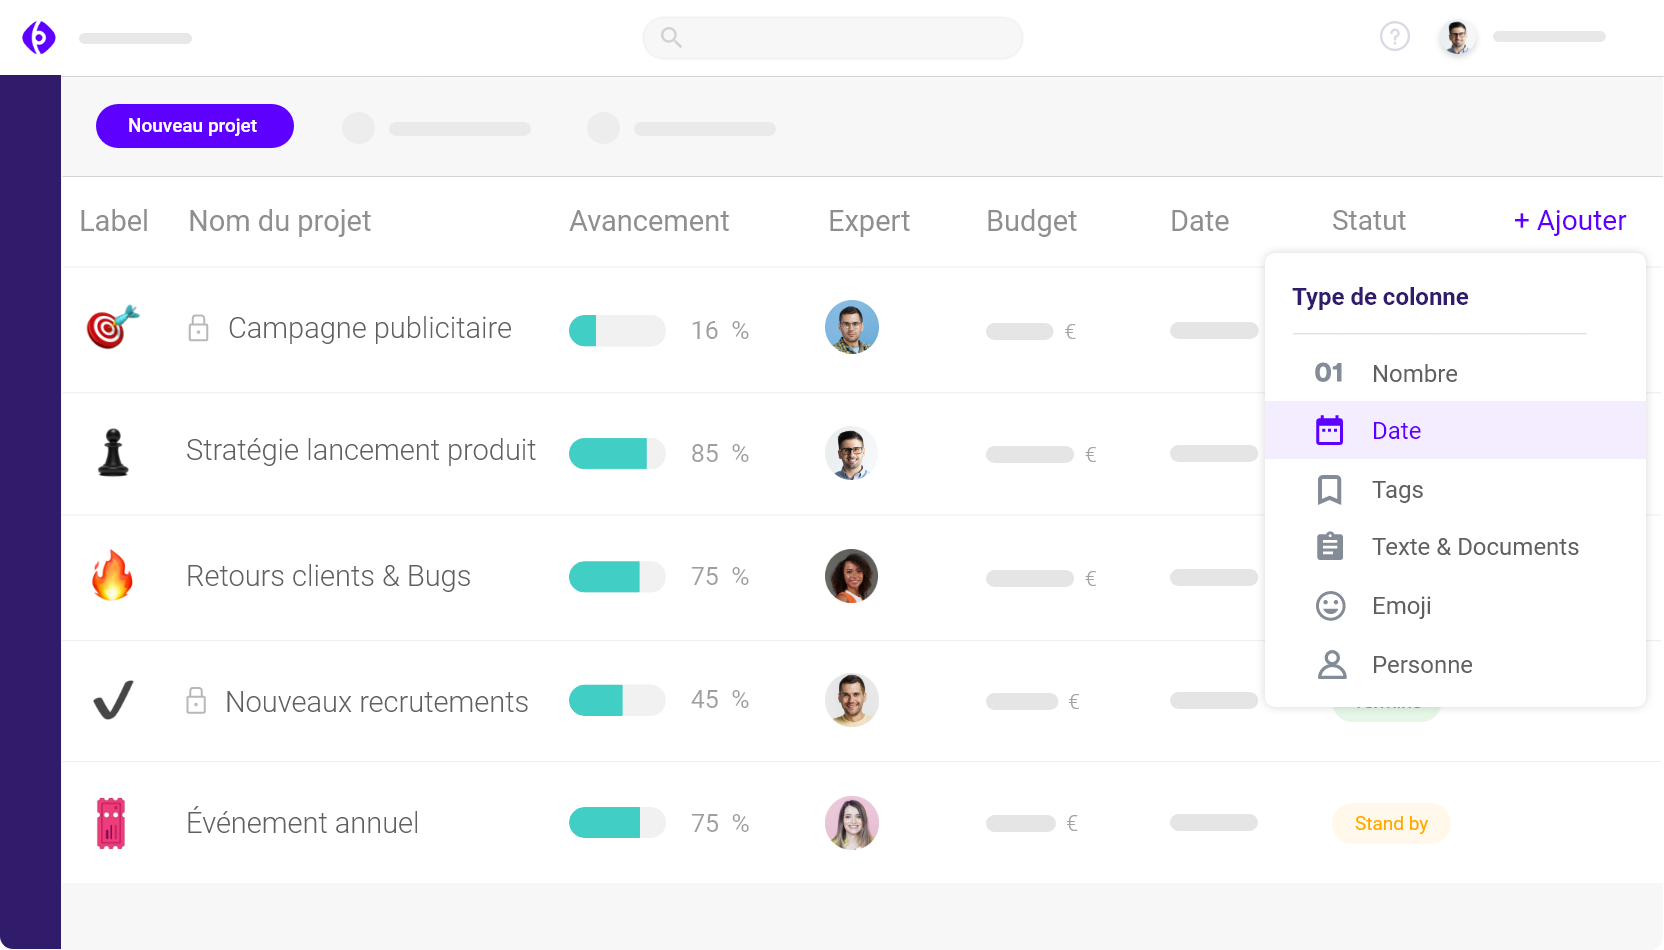Click + Ajouter to add a column
1664x950 pixels.
pyautogui.click(x=1569, y=221)
